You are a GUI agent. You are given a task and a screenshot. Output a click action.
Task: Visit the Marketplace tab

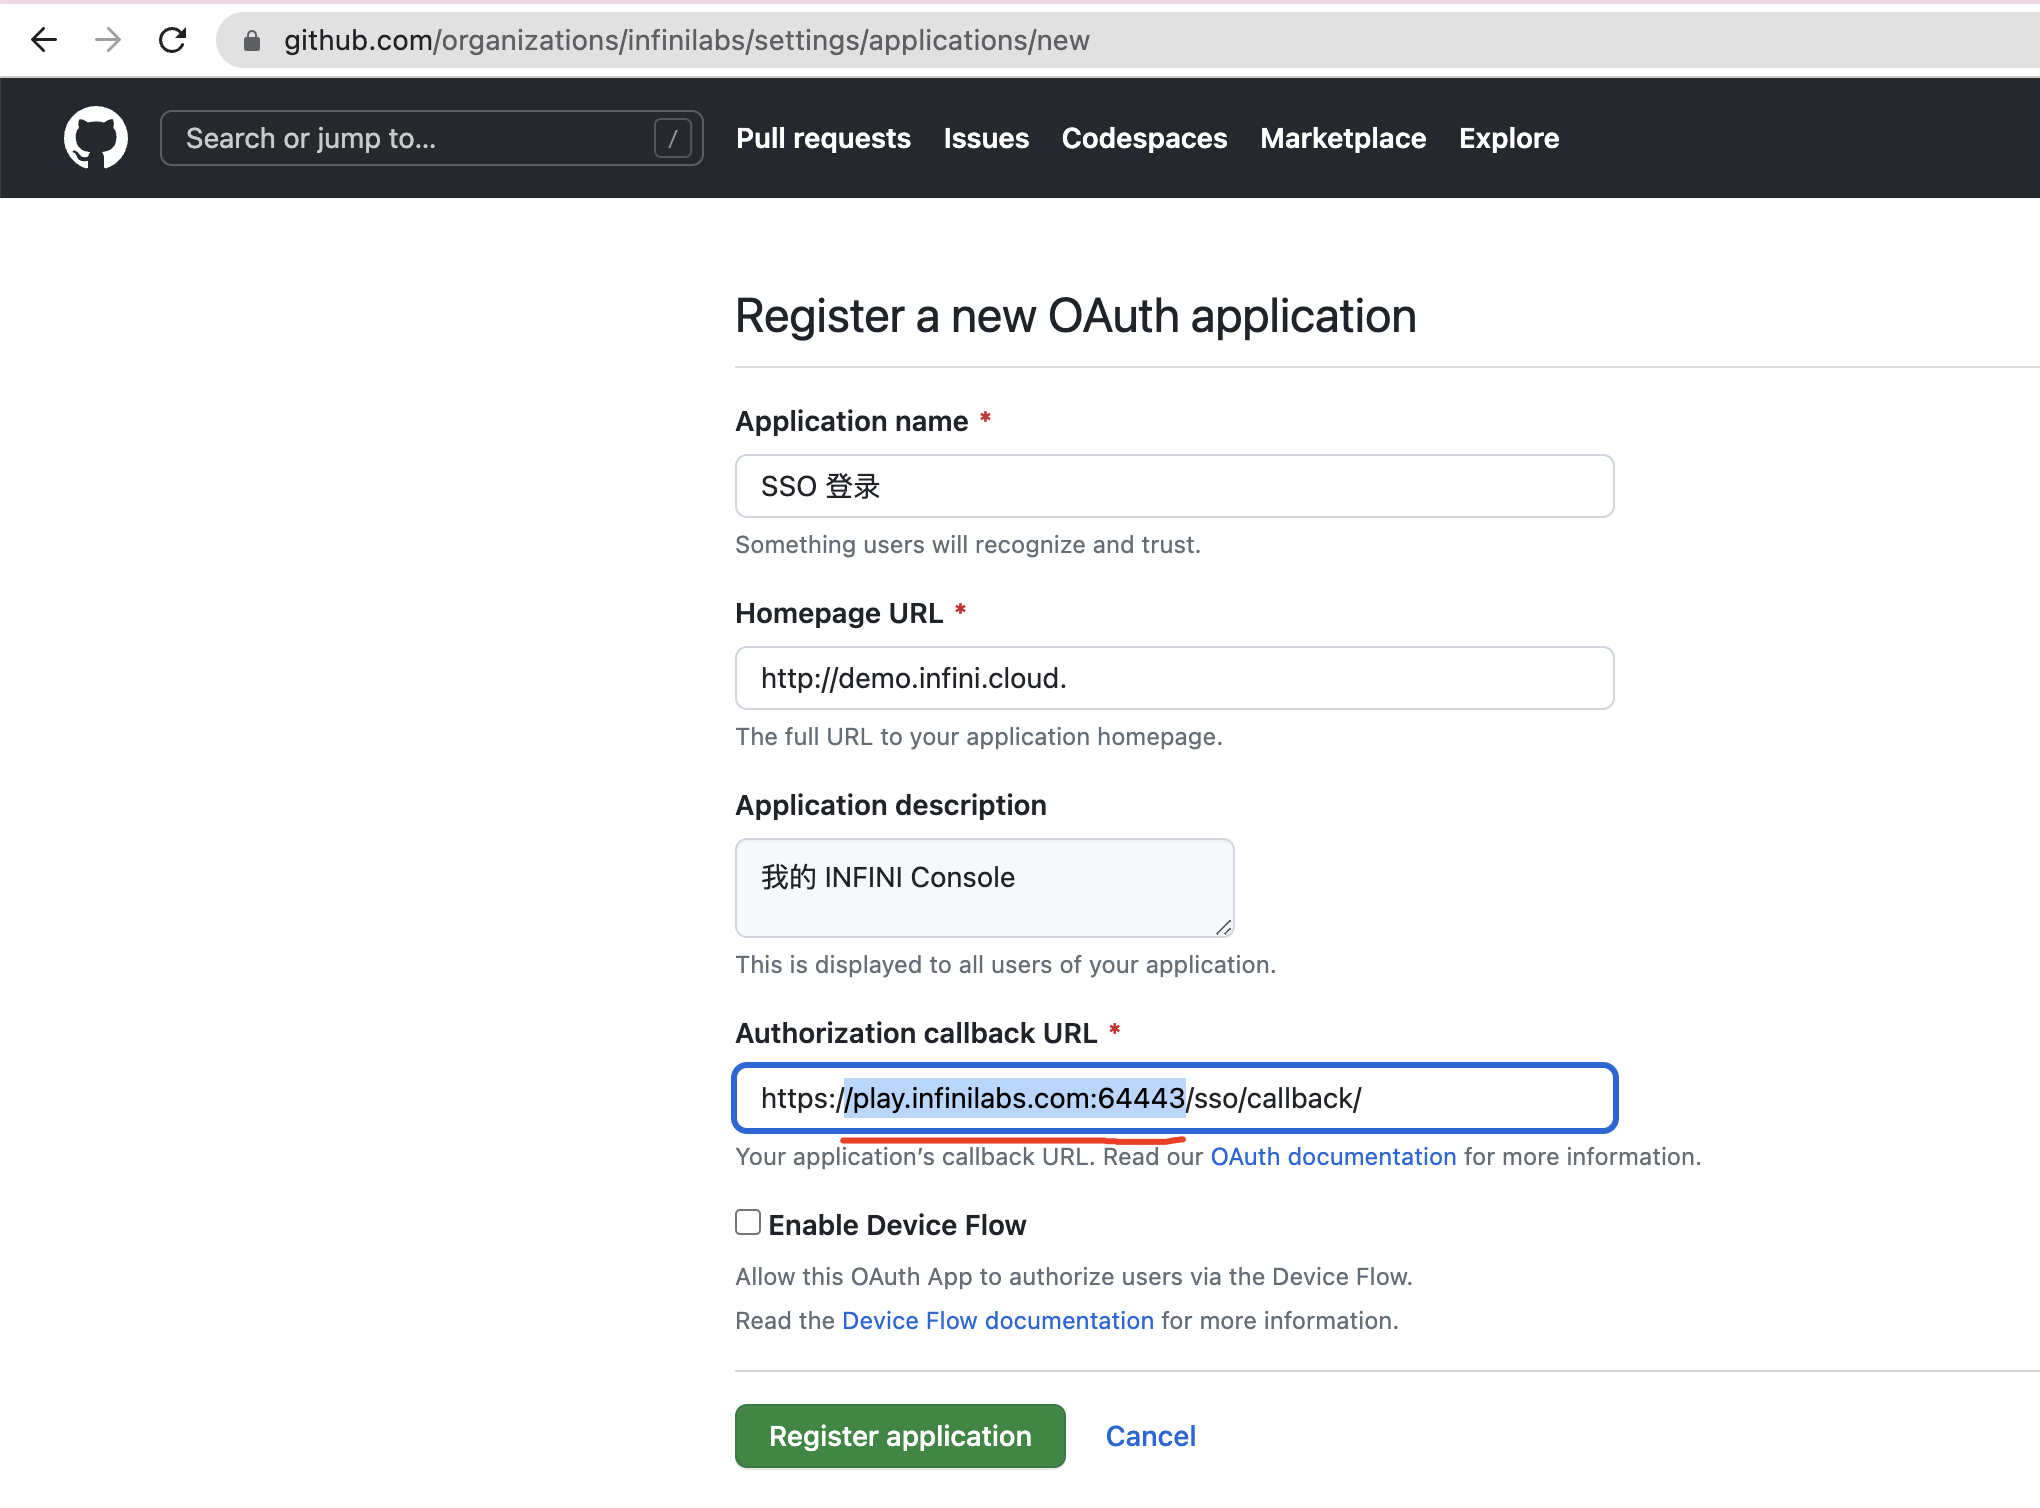click(1342, 138)
